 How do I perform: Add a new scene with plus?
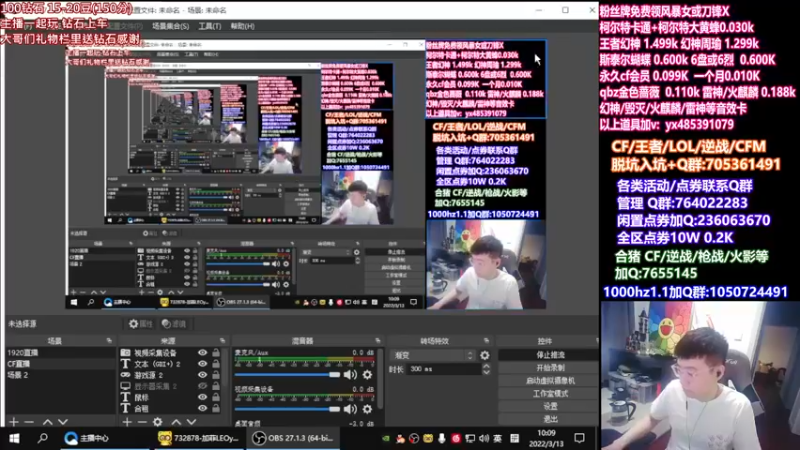(14, 422)
